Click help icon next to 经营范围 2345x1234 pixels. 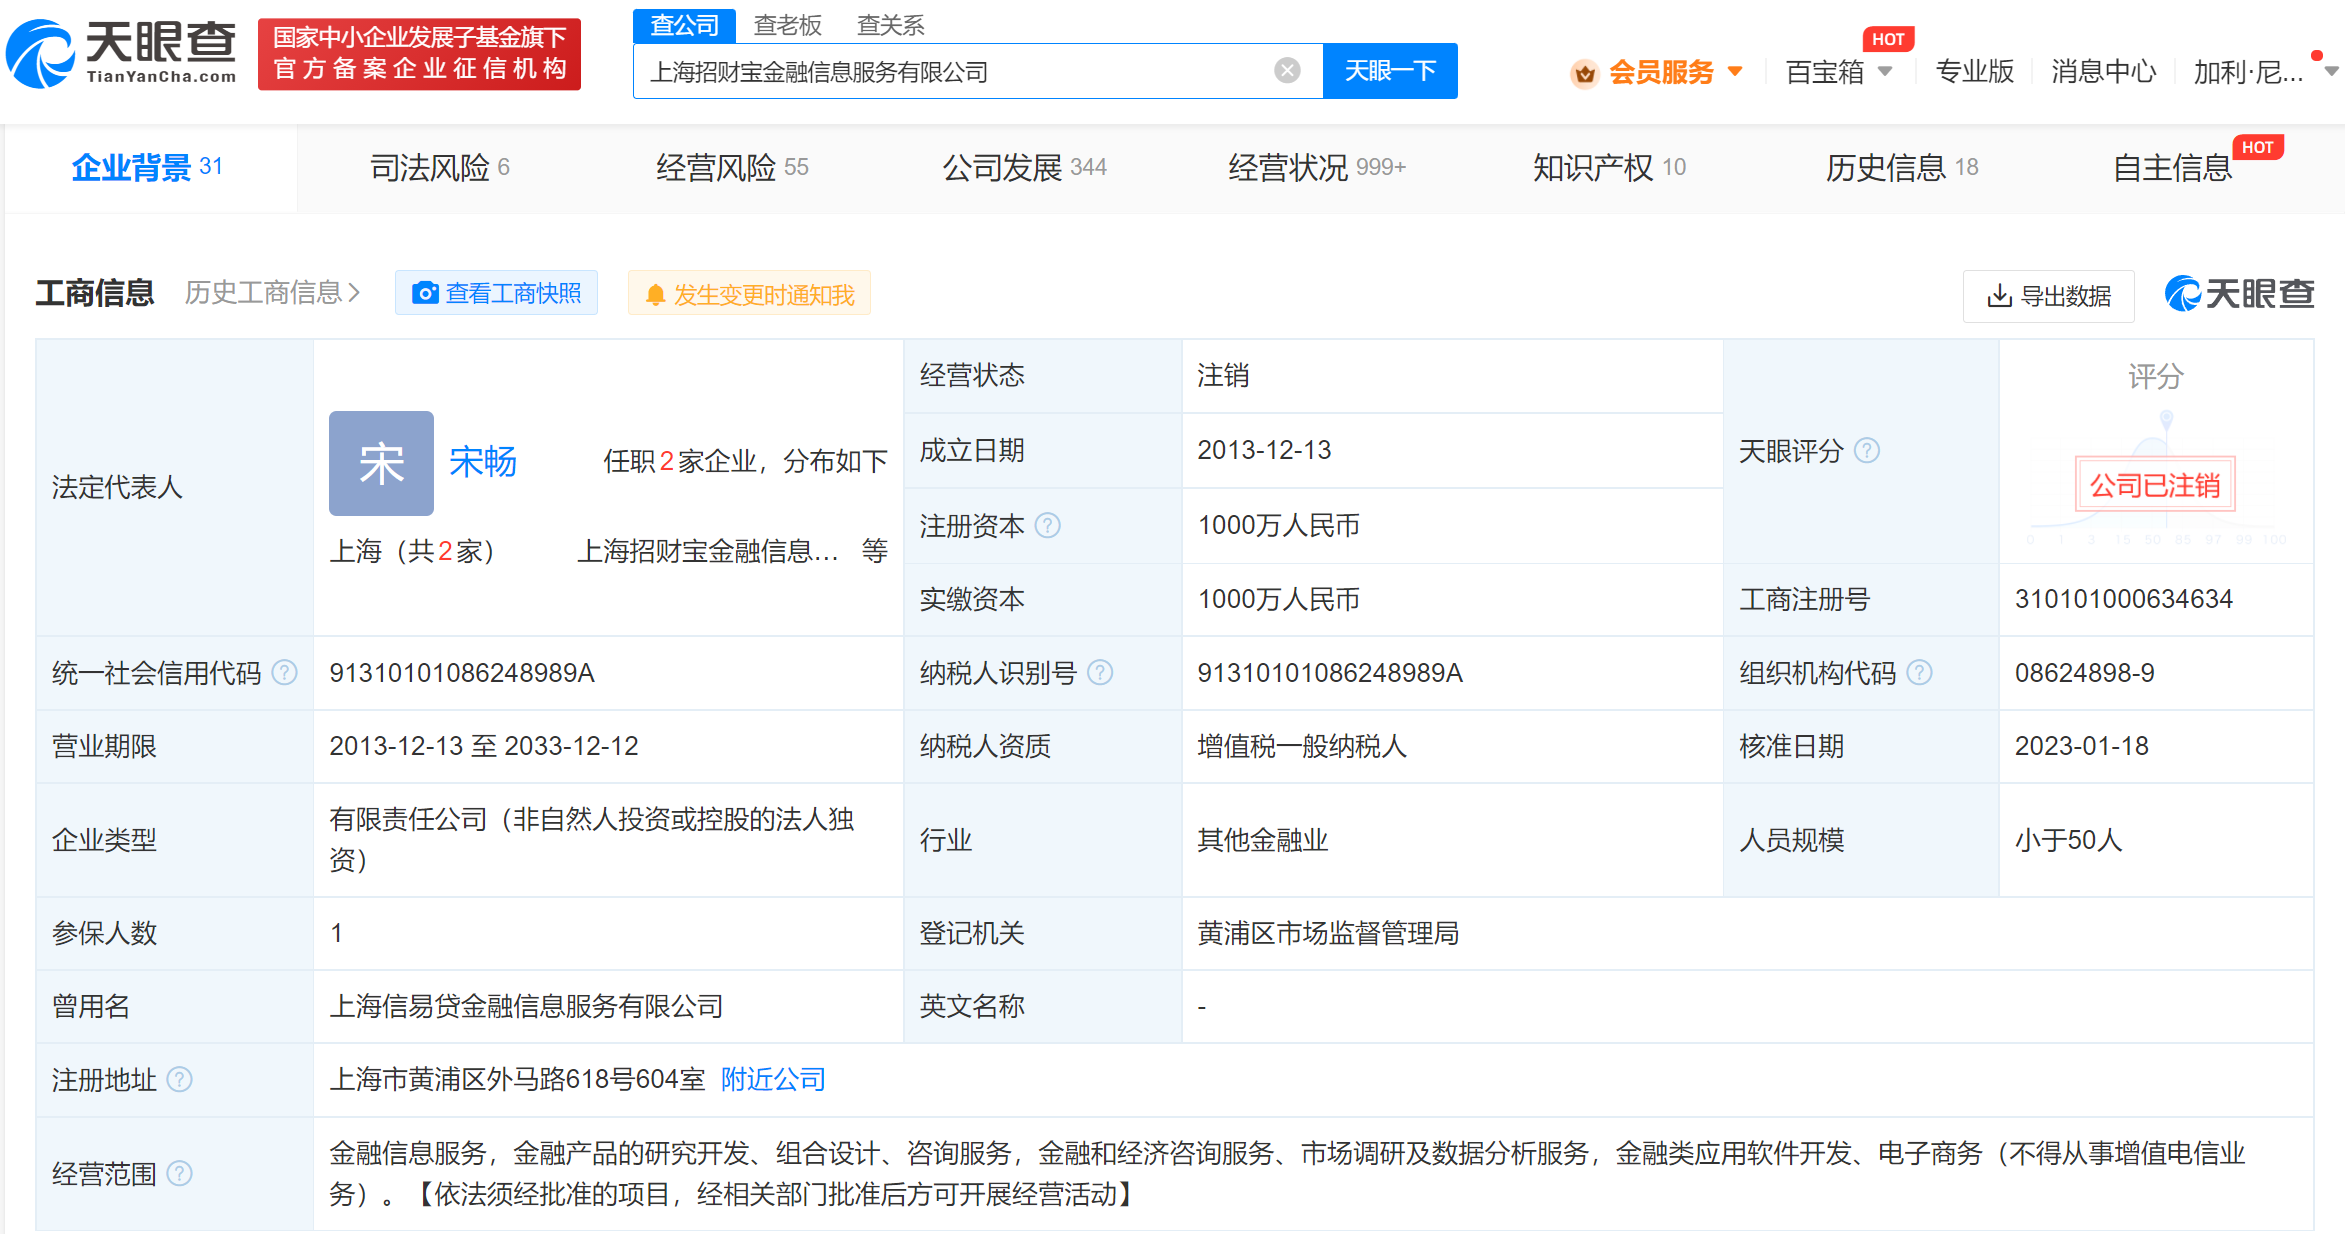pyautogui.click(x=179, y=1173)
